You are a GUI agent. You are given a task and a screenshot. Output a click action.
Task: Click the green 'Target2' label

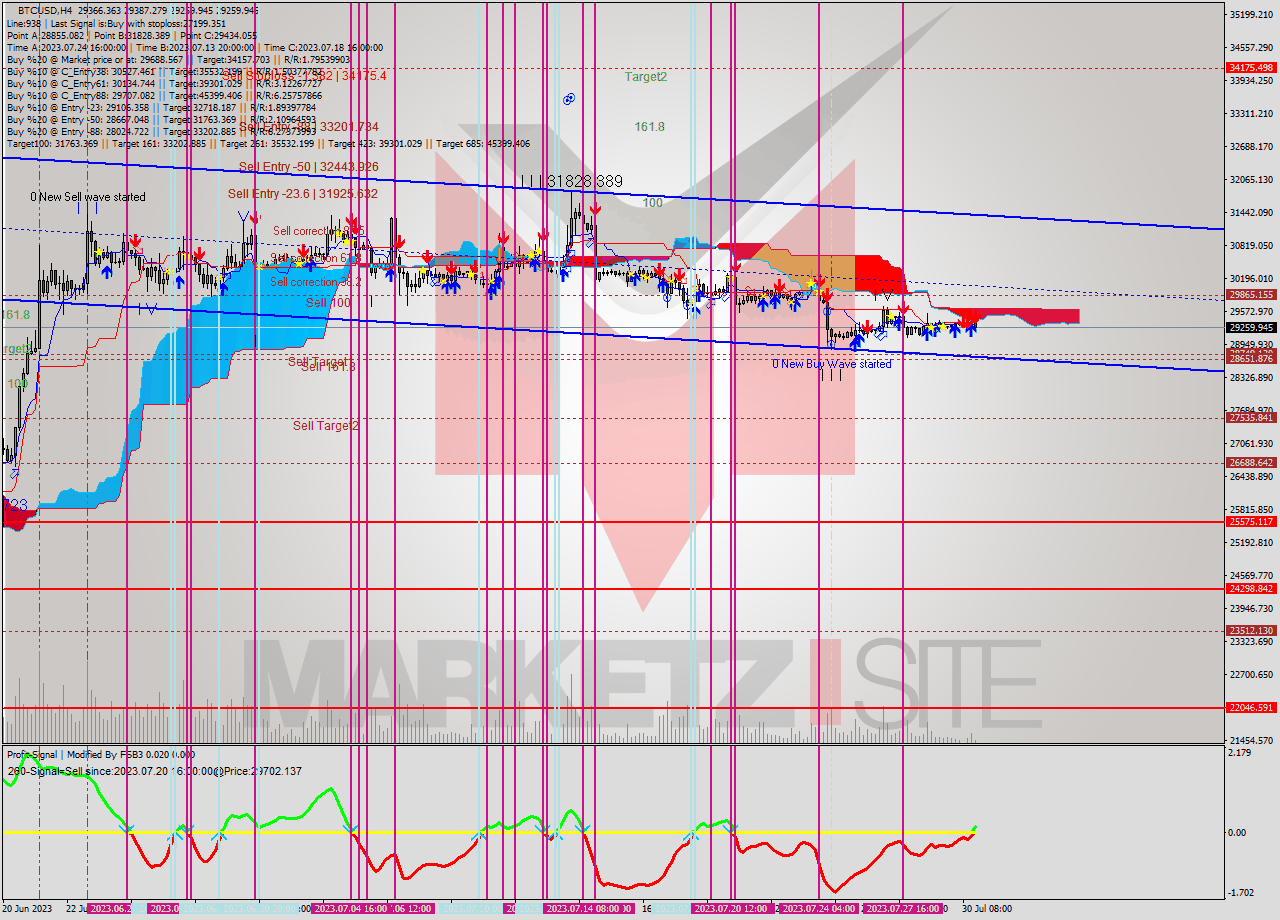(x=646, y=76)
